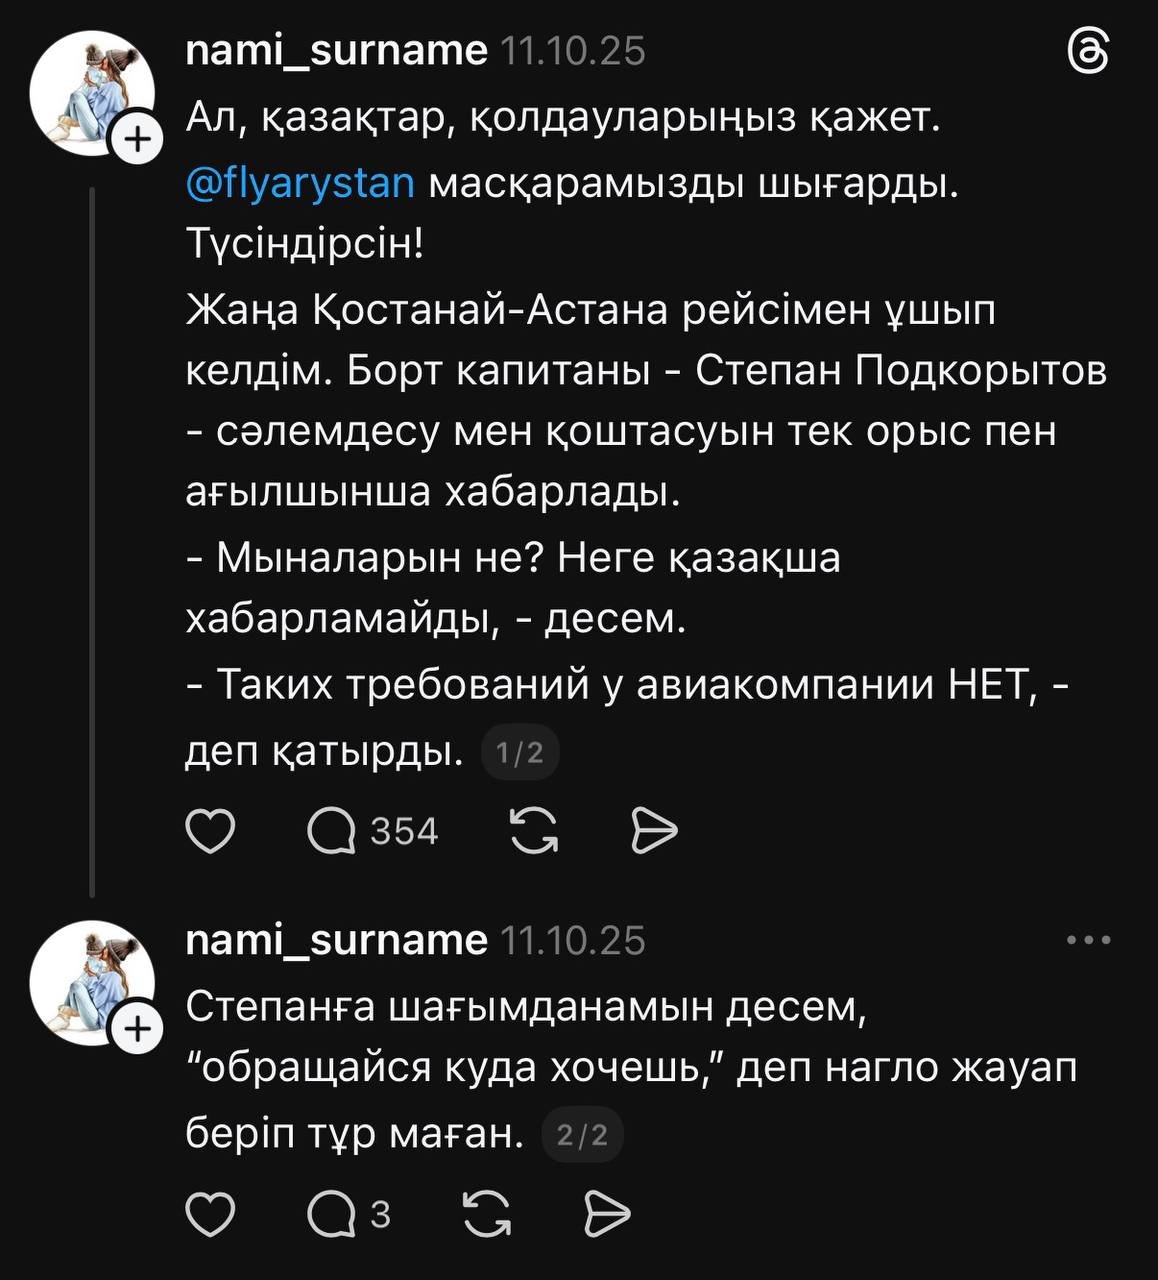Click the Threads logo icon
1158x1280 pixels.
pyautogui.click(x=1088, y=51)
